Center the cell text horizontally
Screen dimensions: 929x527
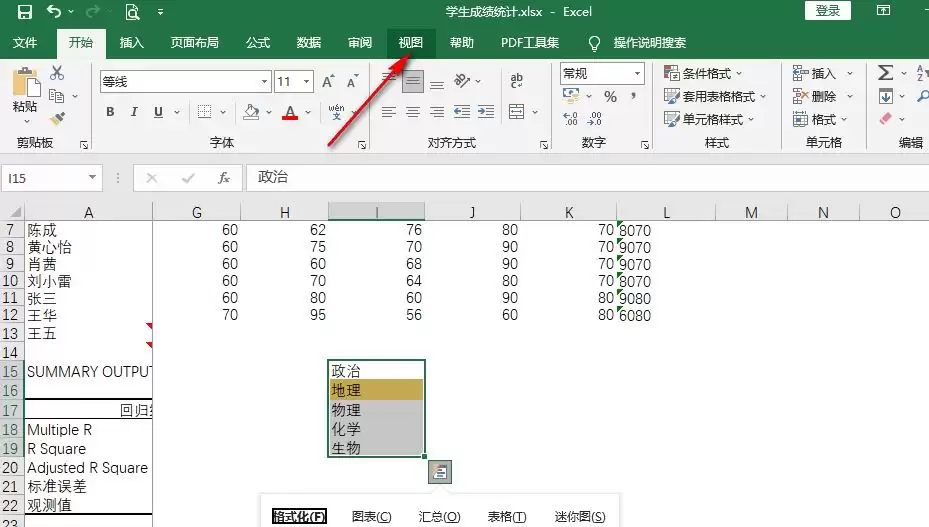pyautogui.click(x=413, y=111)
